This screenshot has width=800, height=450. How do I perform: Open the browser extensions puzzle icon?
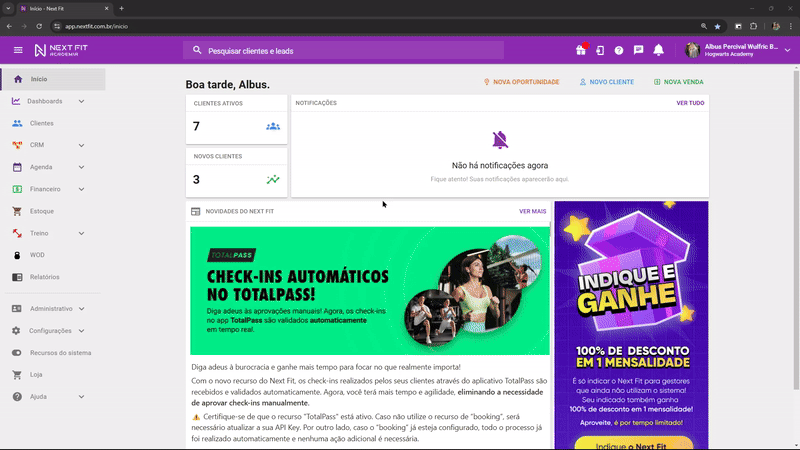754,26
